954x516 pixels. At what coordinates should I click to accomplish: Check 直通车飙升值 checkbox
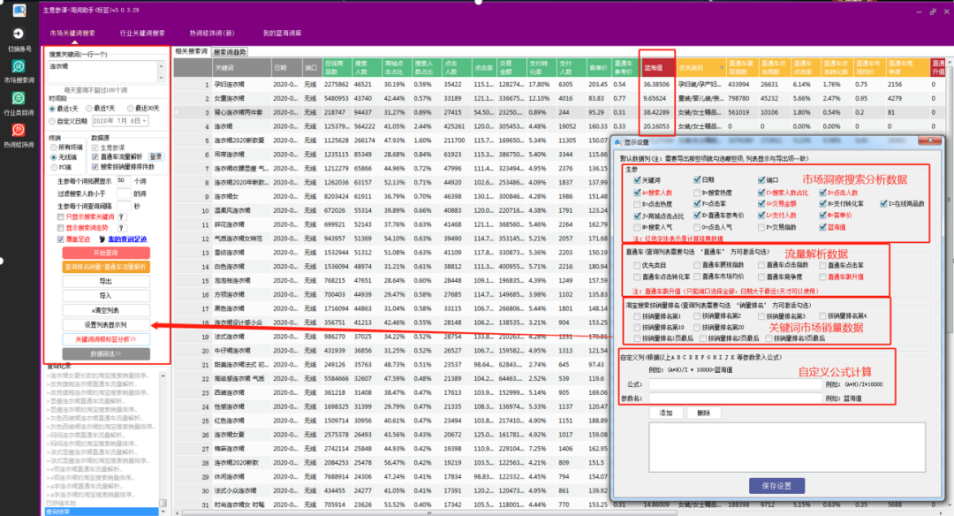tap(823, 277)
